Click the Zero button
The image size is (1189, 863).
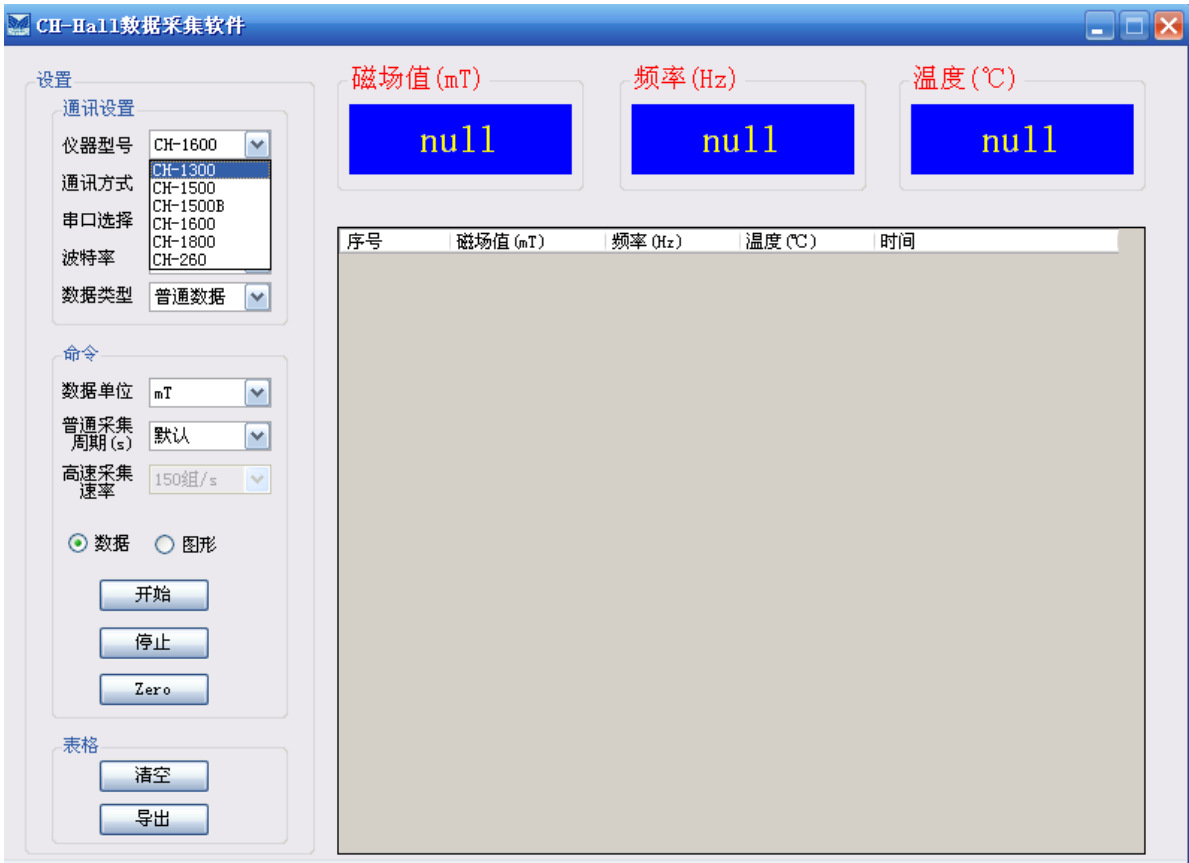(x=154, y=689)
